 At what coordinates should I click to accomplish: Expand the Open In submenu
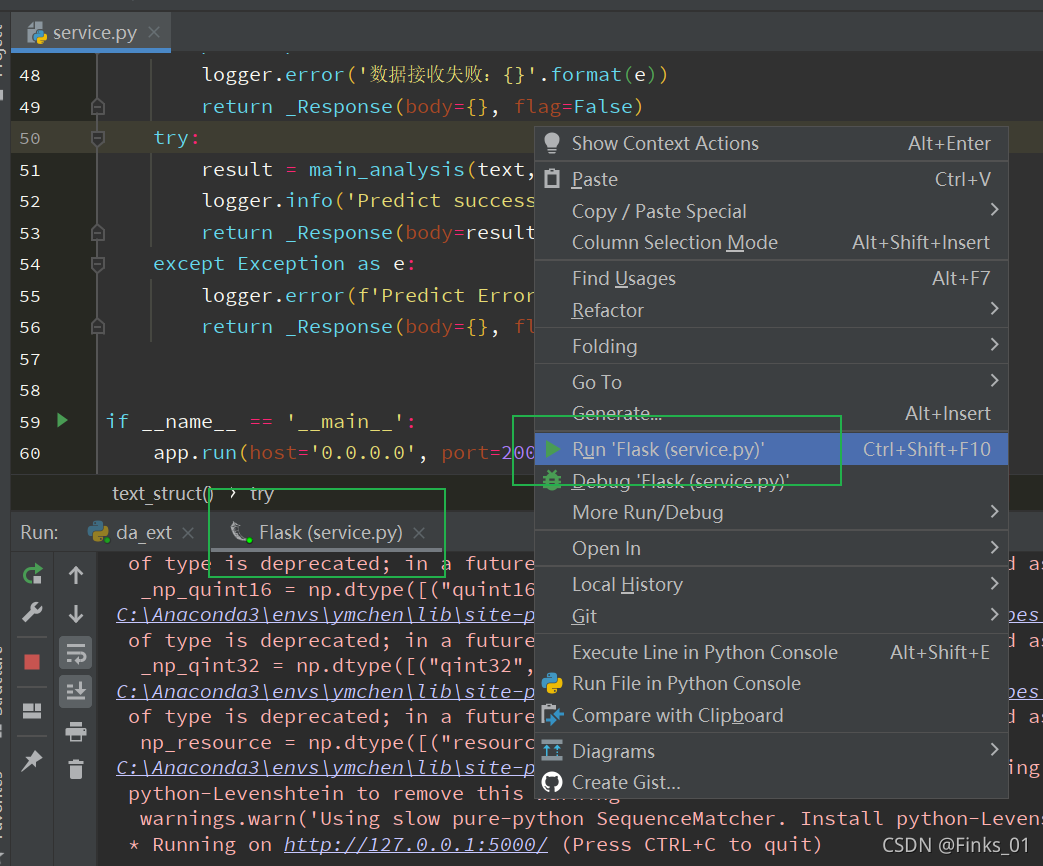coord(772,549)
